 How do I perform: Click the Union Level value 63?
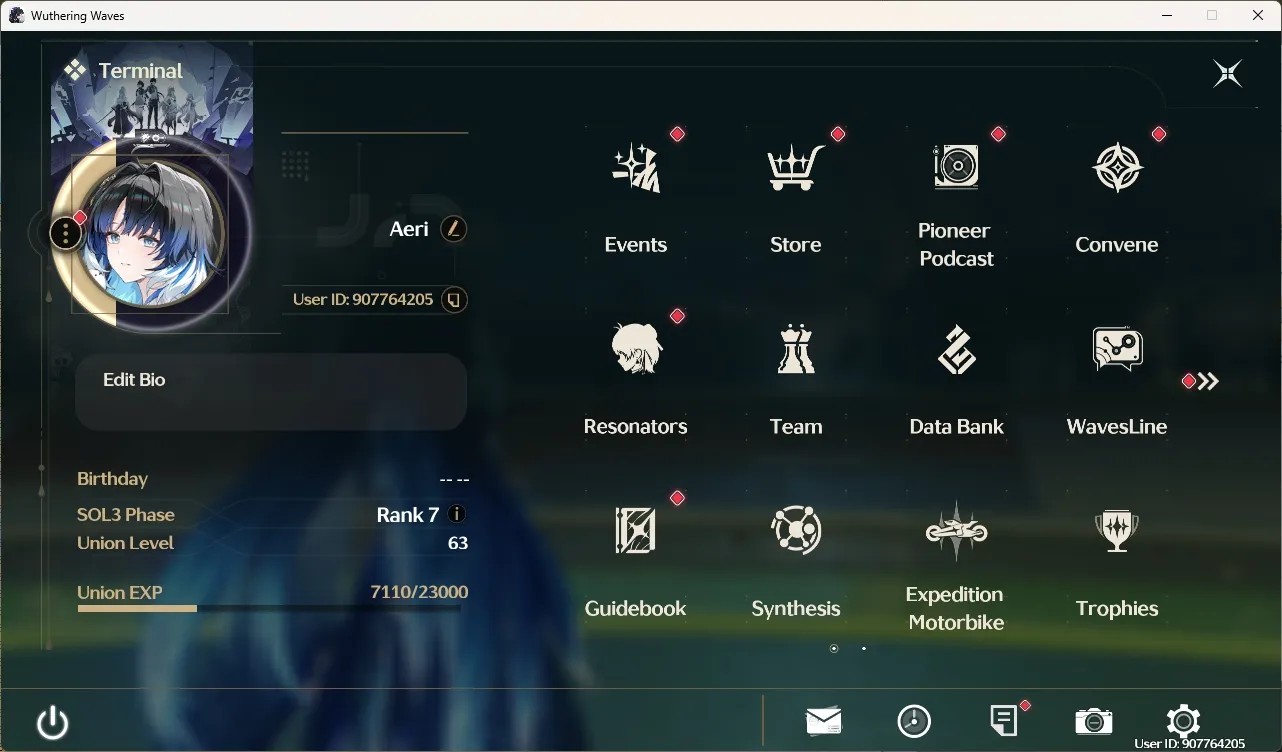pyautogui.click(x=458, y=543)
